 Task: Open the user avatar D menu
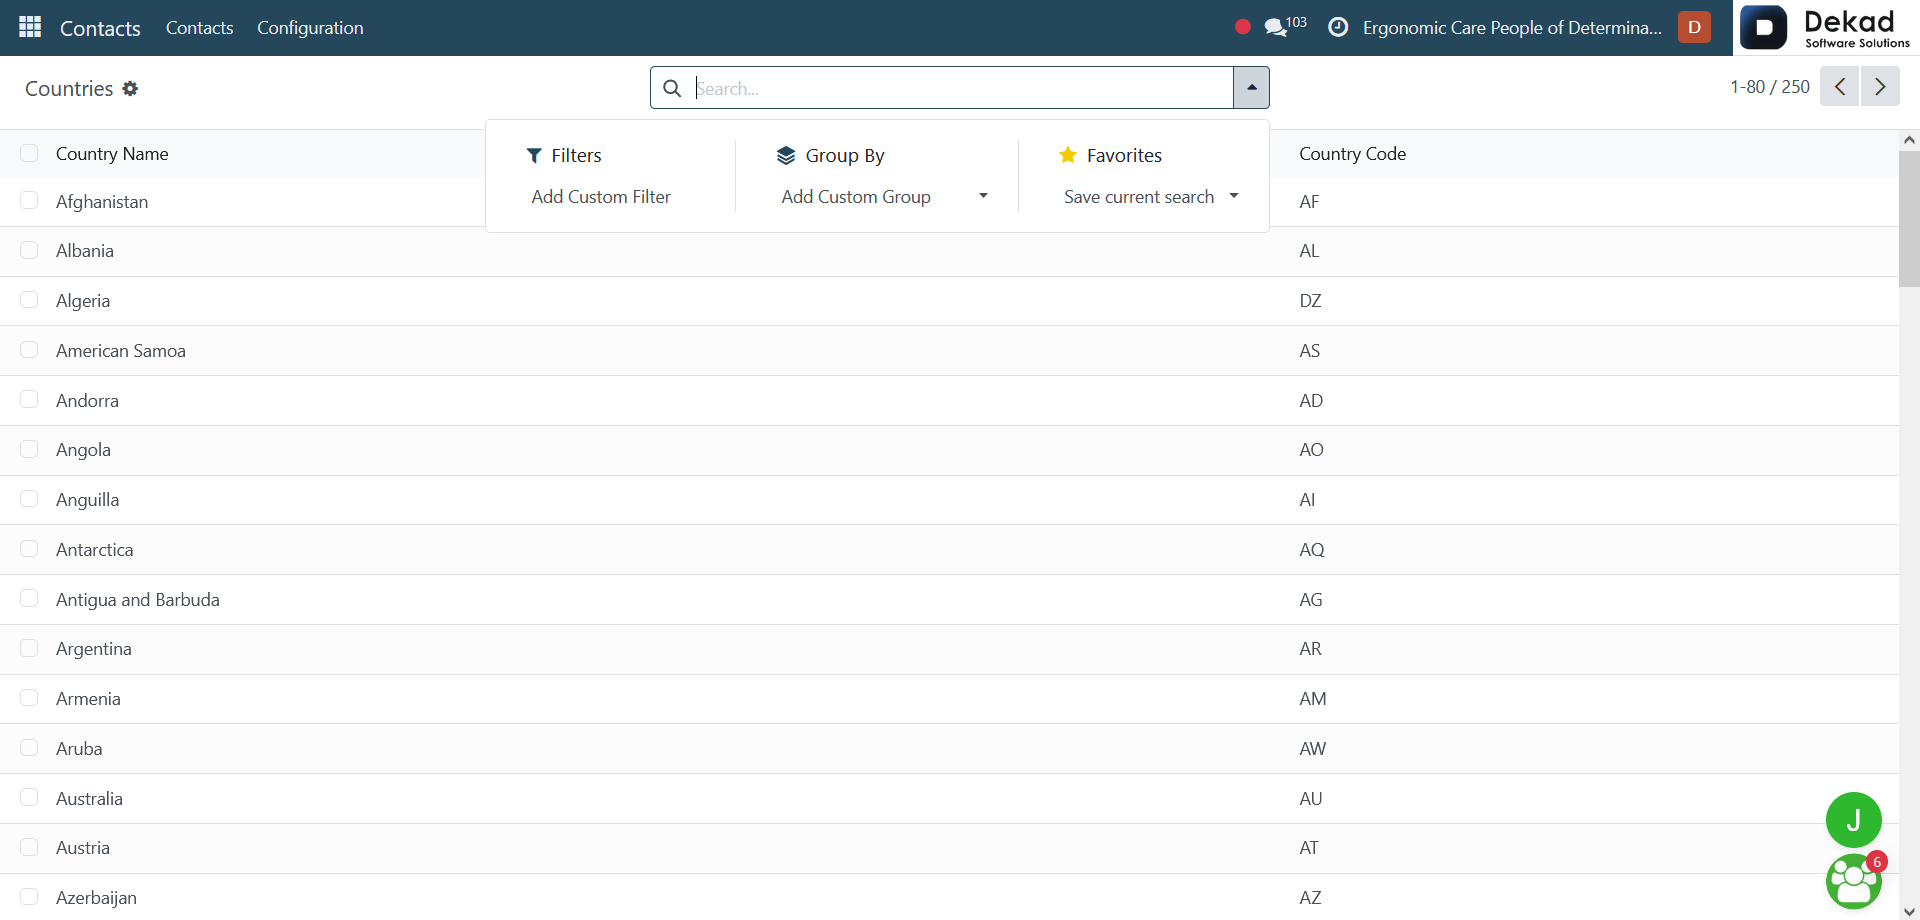coord(1694,27)
